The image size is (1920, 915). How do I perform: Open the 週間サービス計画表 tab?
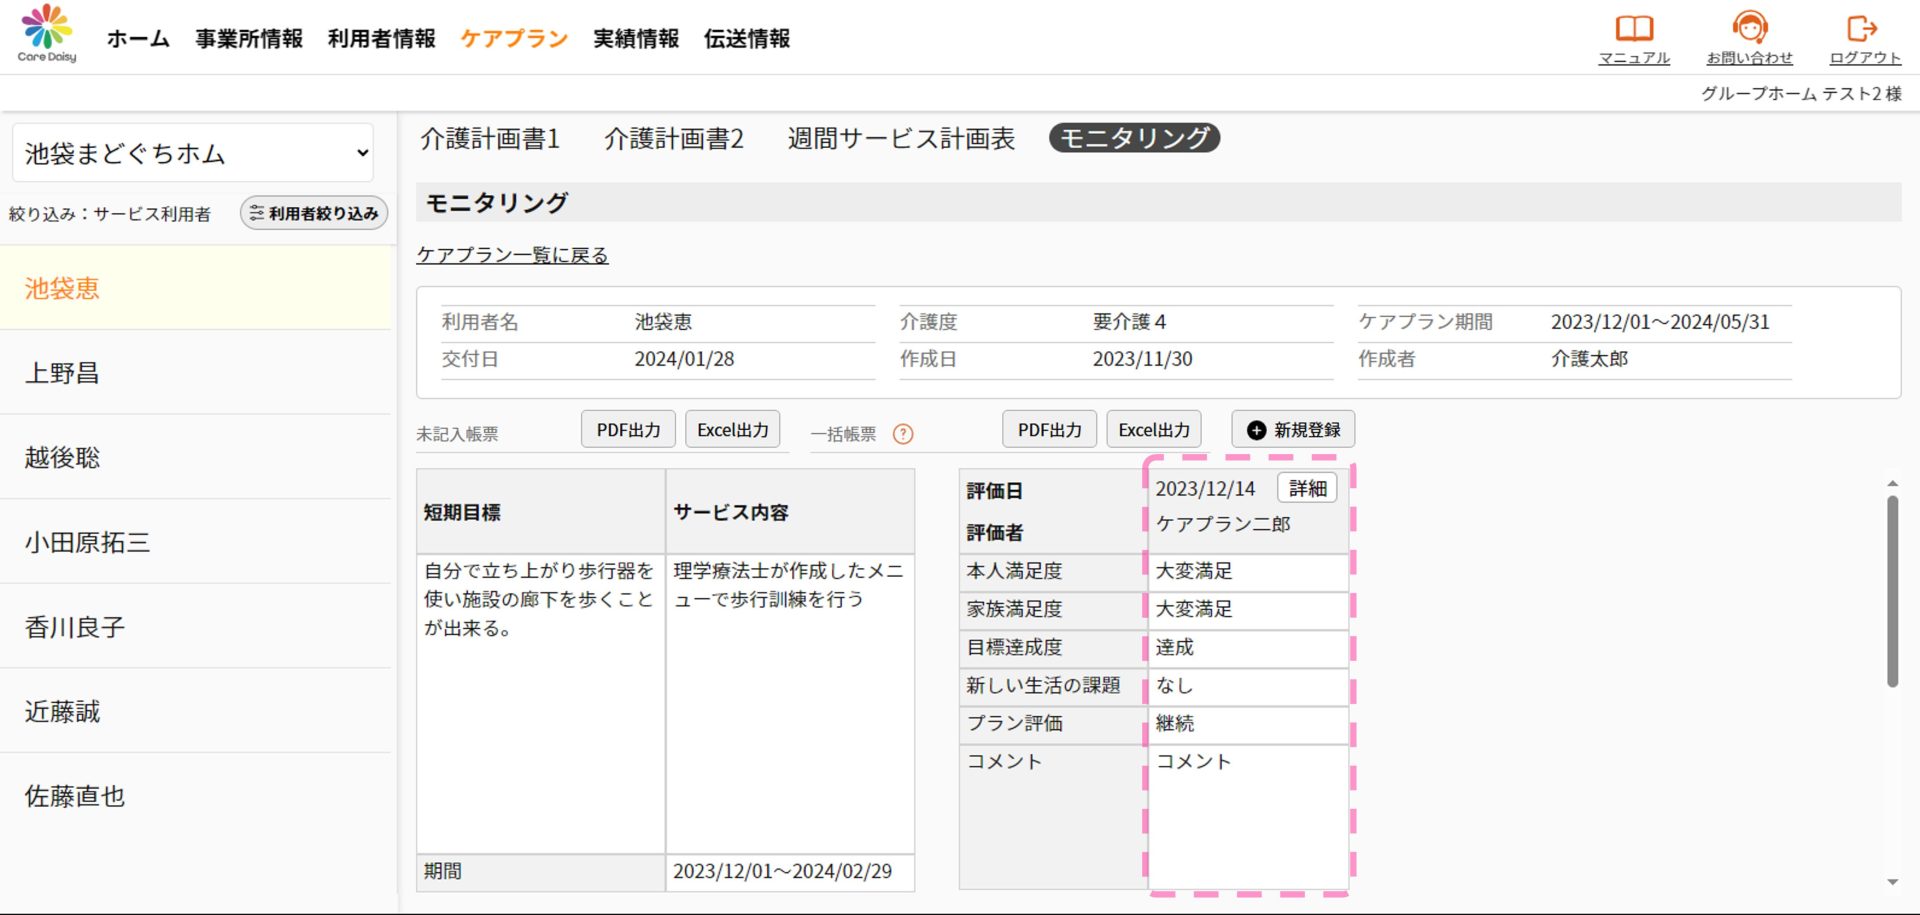(901, 138)
